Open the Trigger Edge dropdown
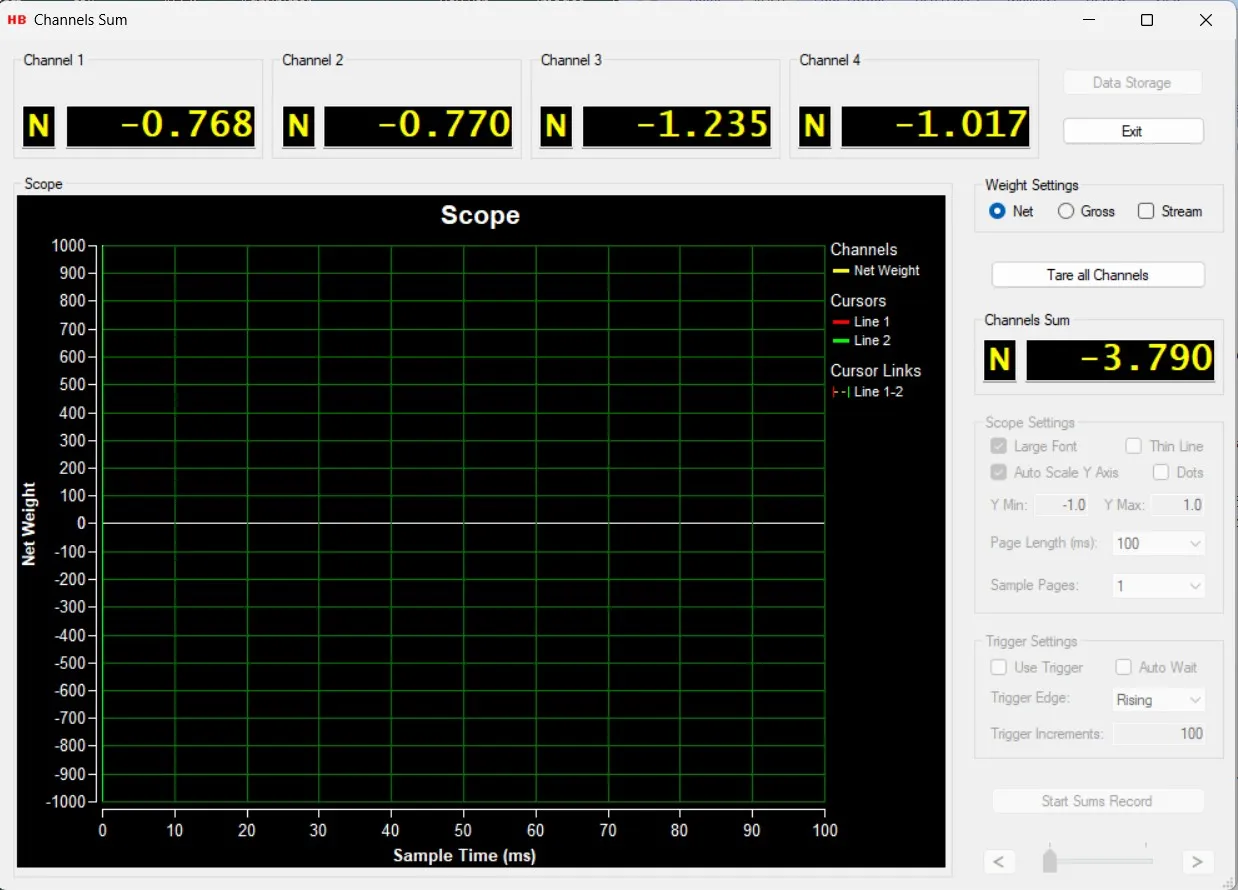 point(1158,700)
